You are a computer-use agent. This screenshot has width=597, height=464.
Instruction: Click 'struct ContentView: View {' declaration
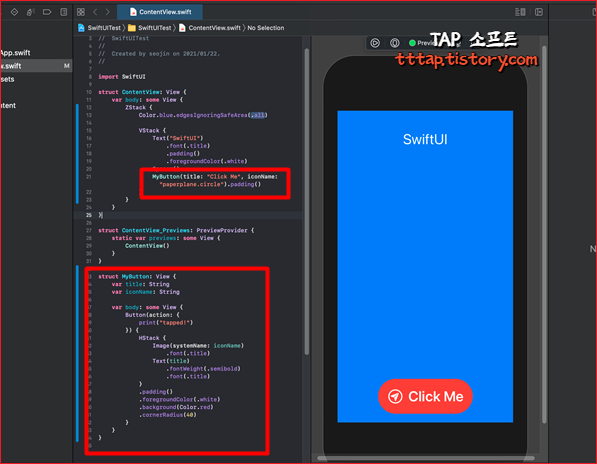coord(142,92)
